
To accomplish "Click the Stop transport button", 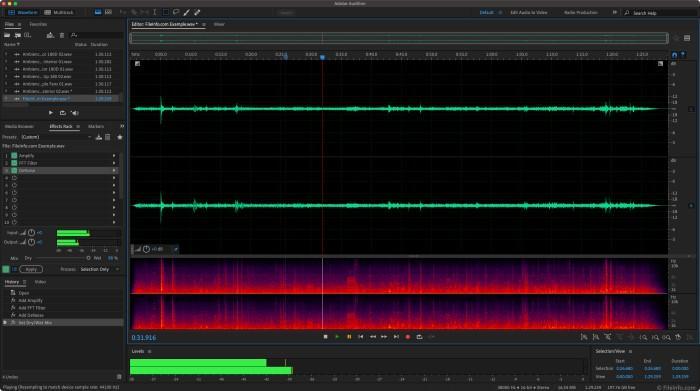I will pyautogui.click(x=325, y=337).
